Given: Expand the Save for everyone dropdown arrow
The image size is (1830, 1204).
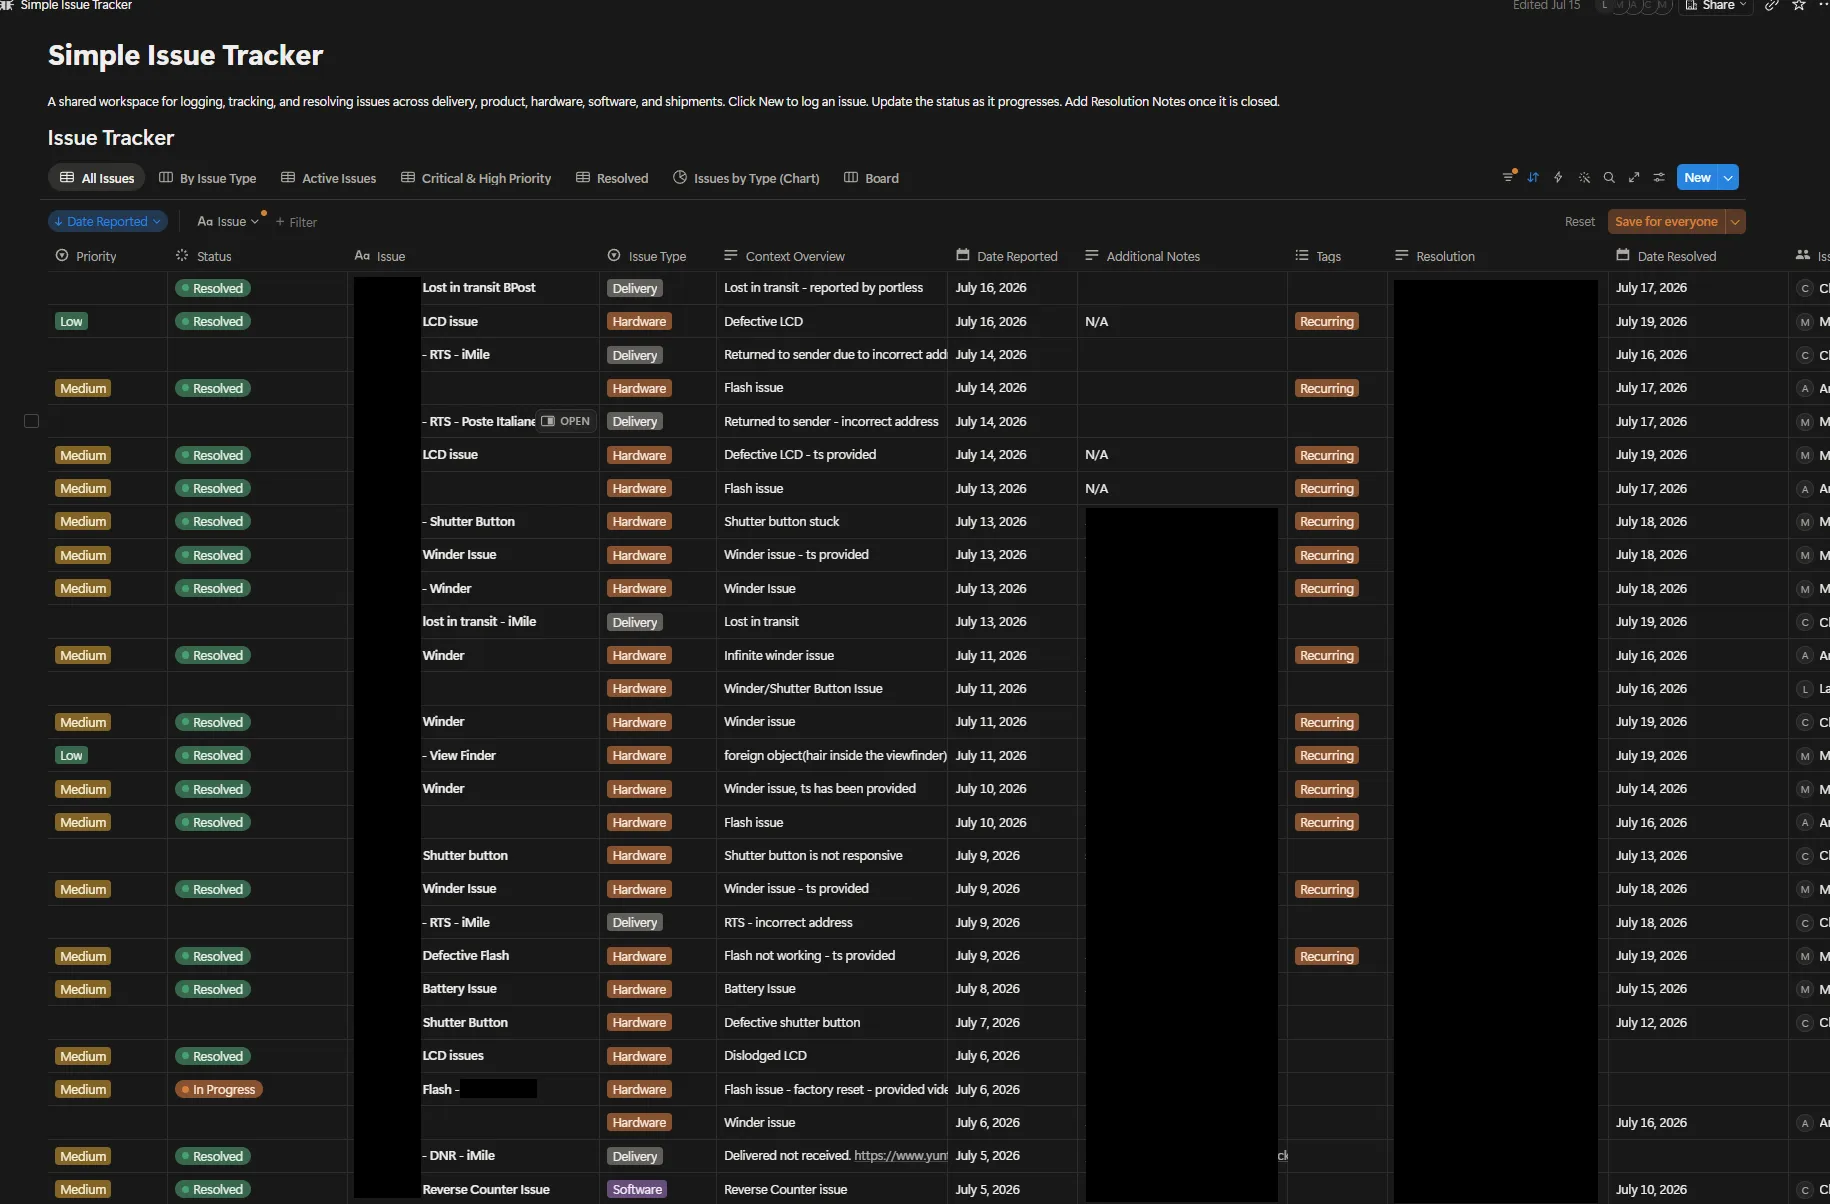Looking at the screenshot, I should click(x=1736, y=222).
